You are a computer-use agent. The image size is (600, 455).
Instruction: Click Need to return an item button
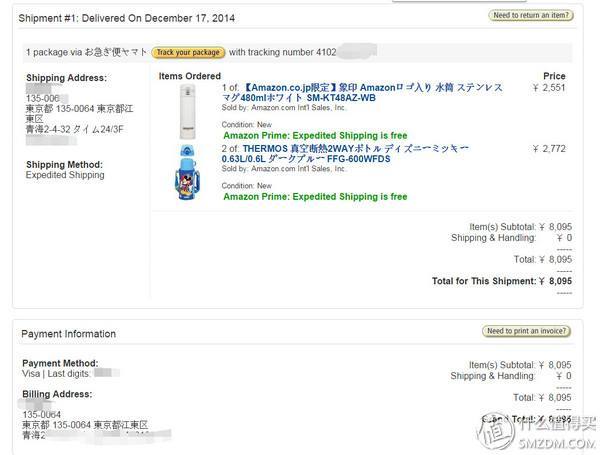(x=531, y=15)
